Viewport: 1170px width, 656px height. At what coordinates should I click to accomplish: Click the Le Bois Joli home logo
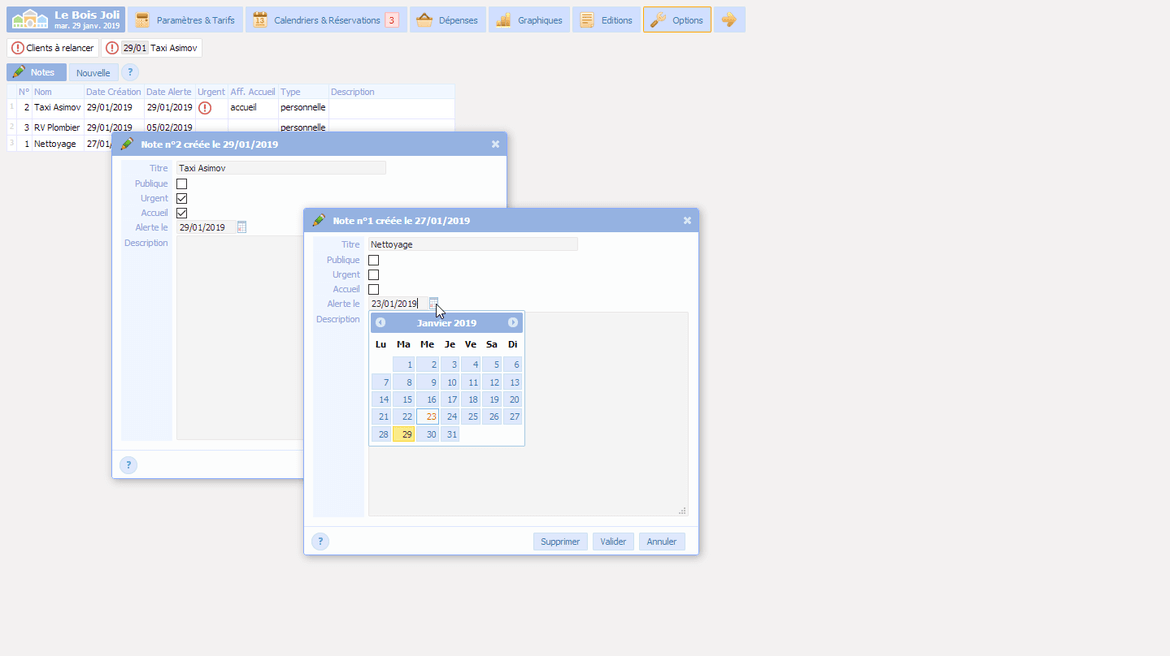65,19
